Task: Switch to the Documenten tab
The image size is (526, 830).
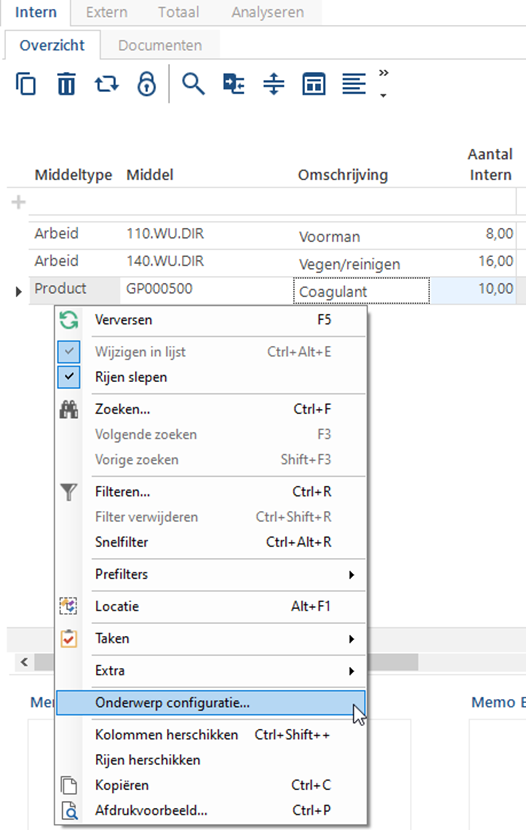Action: tap(160, 46)
